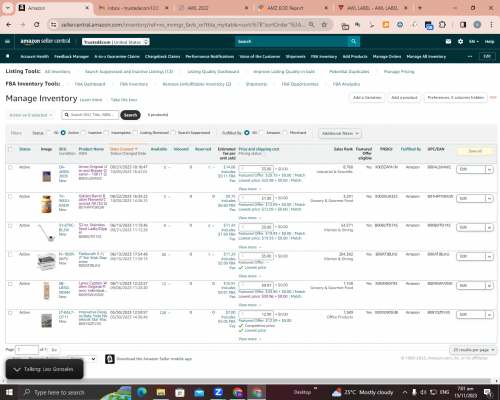The image size is (500, 400).
Task: Open Microsoft Store on the taskbar
Action: click(180, 392)
